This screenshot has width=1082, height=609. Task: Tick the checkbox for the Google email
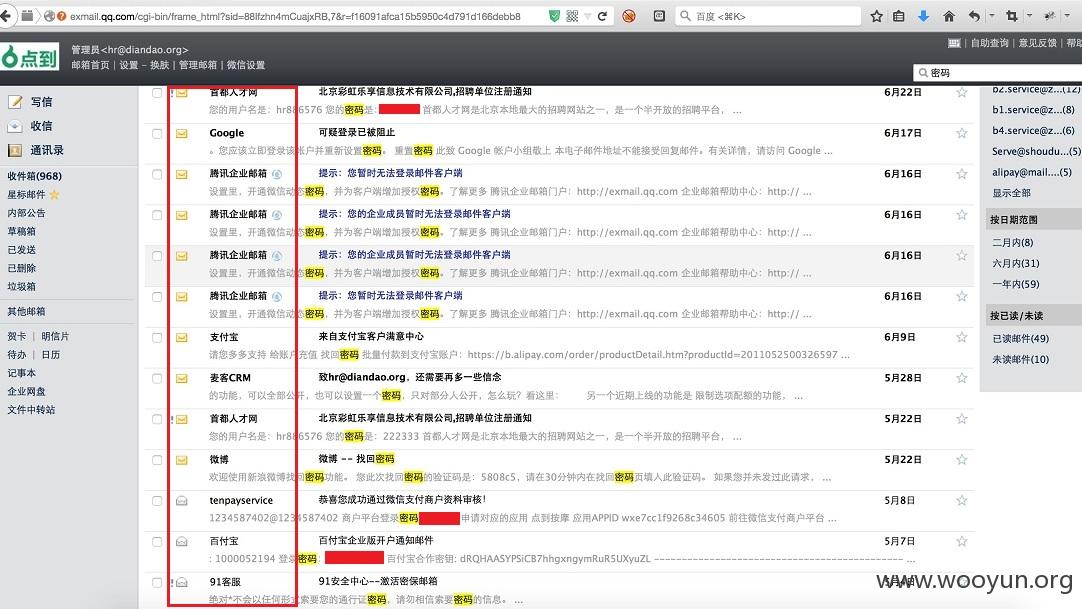coord(157,134)
